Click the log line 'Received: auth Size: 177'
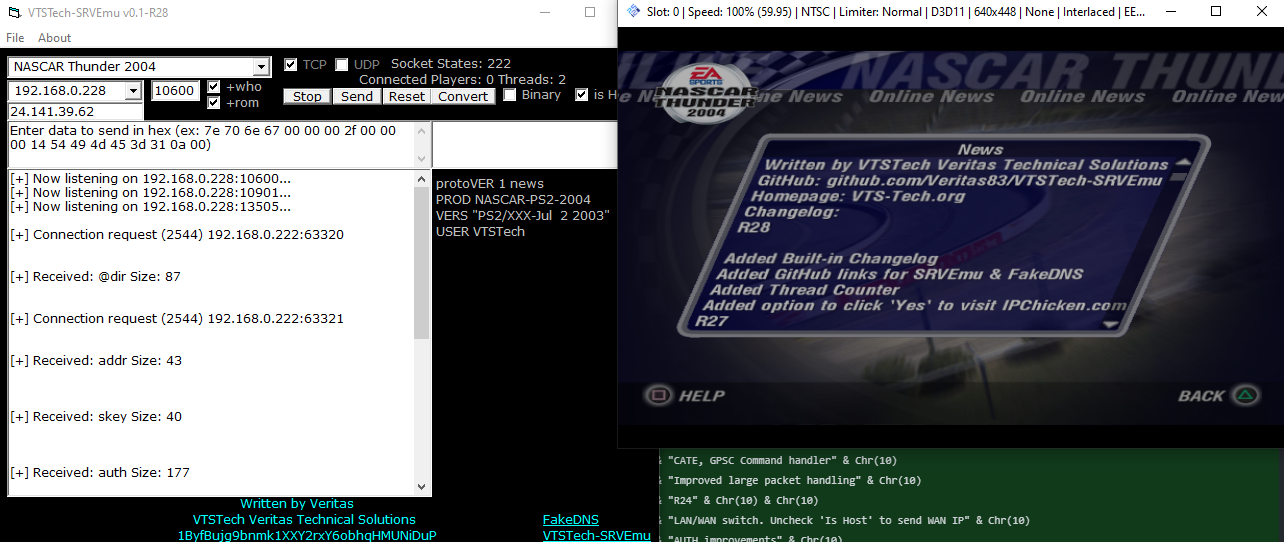Screen dimensions: 1284x542 point(100,472)
